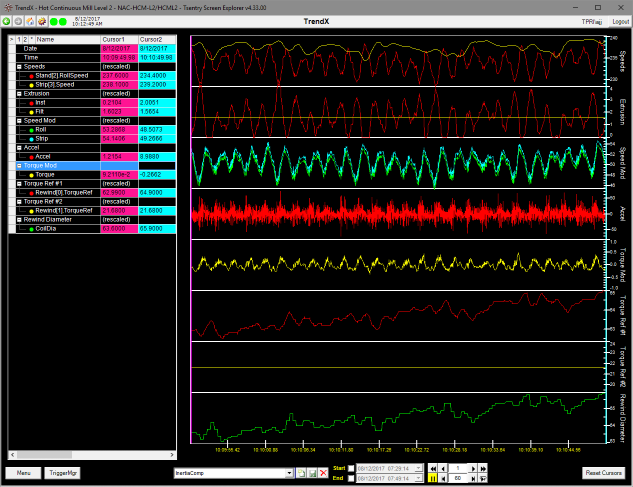
Task: Click the fast rewind double-arrow button
Action: point(433,468)
